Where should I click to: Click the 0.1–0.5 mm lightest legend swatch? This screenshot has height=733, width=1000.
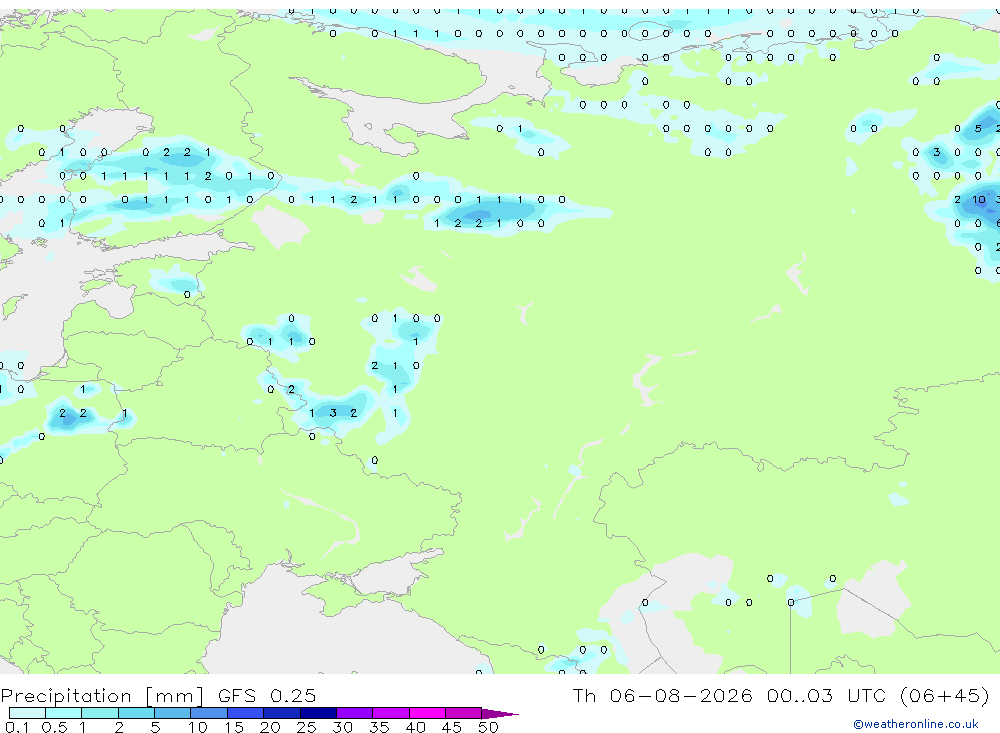coord(27,713)
